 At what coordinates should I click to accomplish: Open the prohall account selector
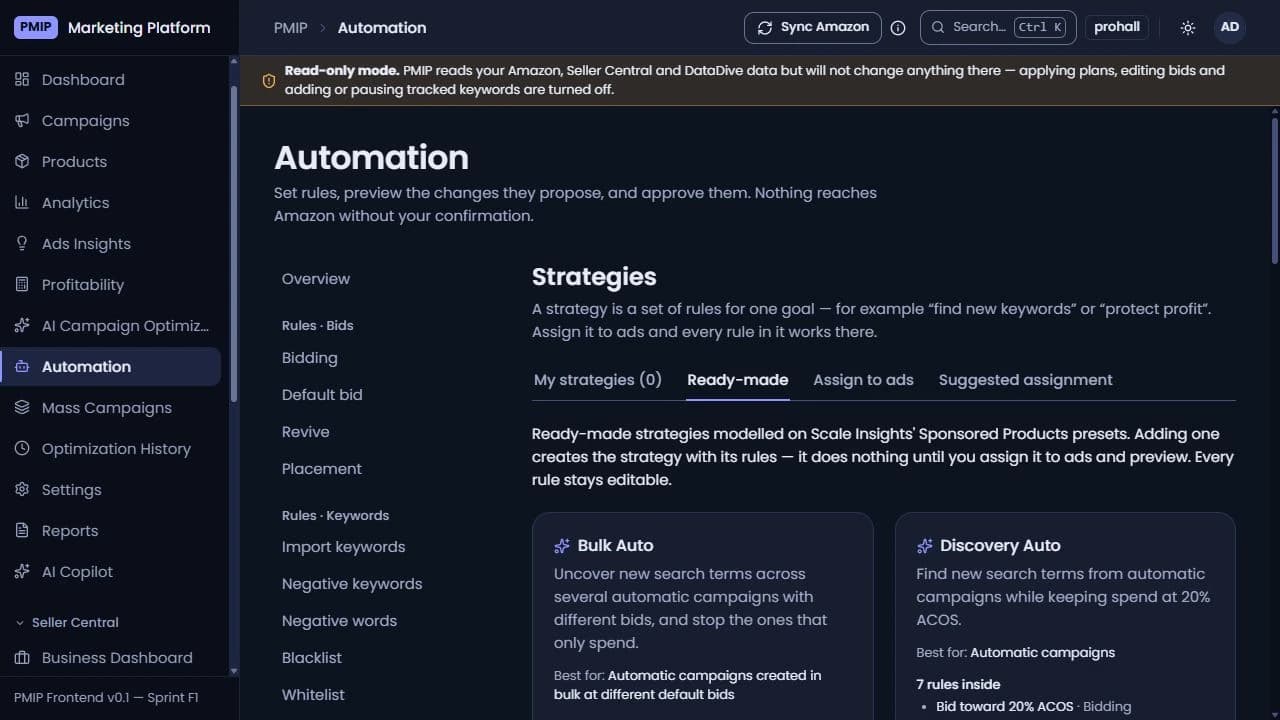click(1117, 27)
